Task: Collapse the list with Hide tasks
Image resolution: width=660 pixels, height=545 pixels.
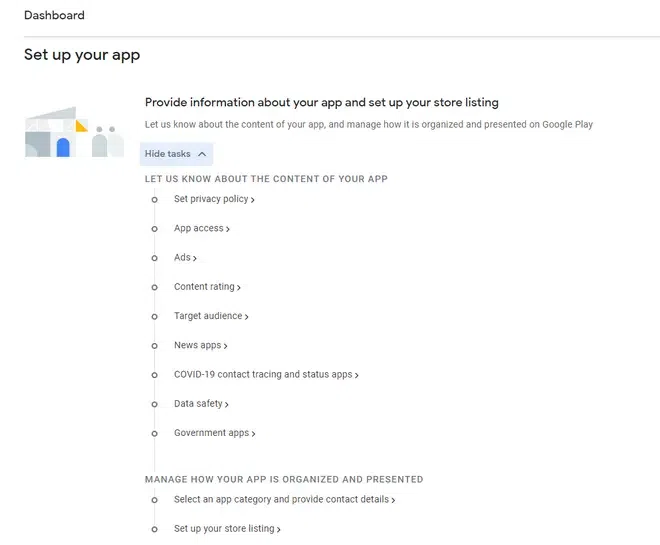Action: pyautogui.click(x=176, y=154)
